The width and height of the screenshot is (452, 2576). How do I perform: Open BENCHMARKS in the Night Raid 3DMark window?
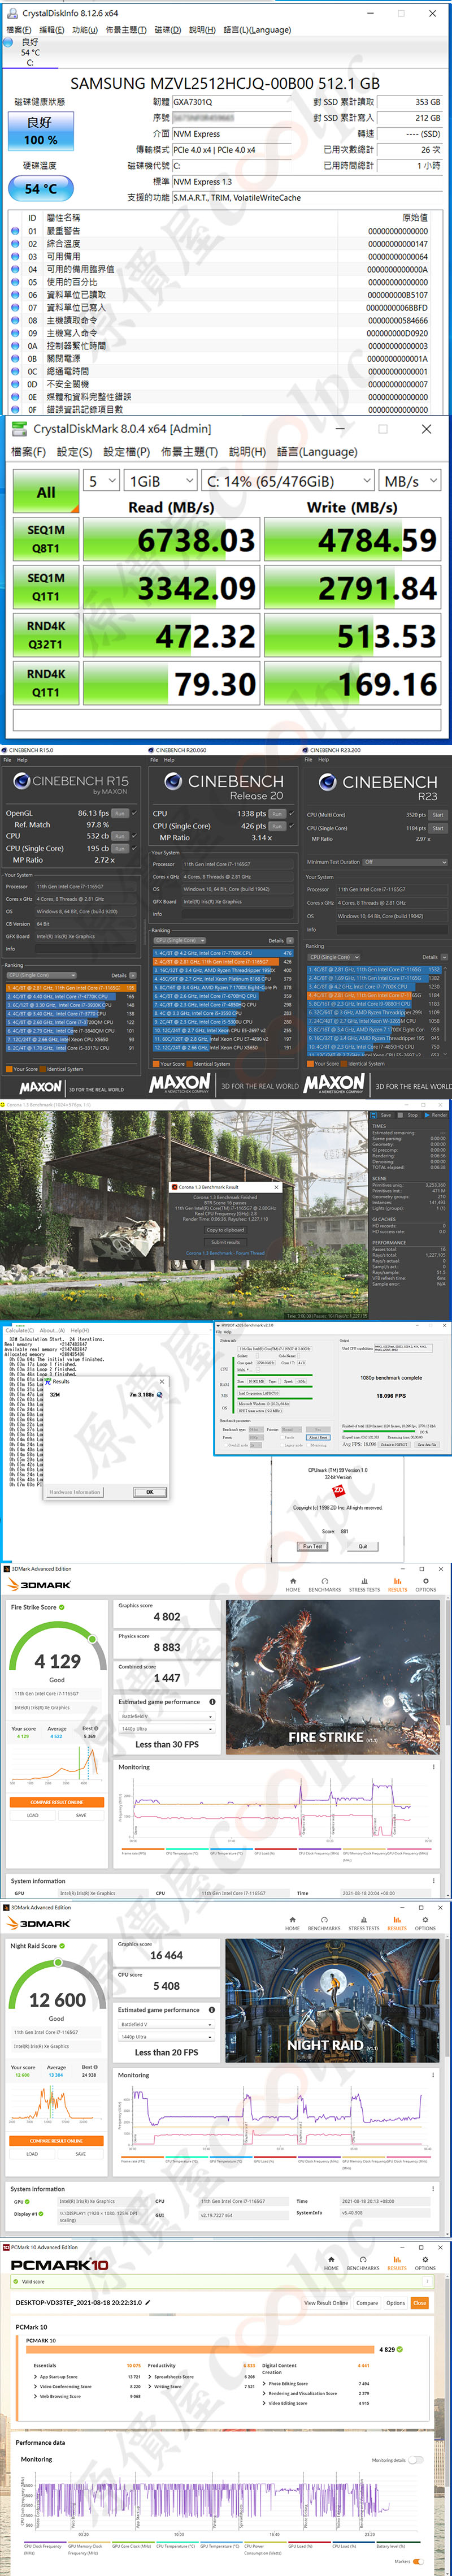point(324,1924)
